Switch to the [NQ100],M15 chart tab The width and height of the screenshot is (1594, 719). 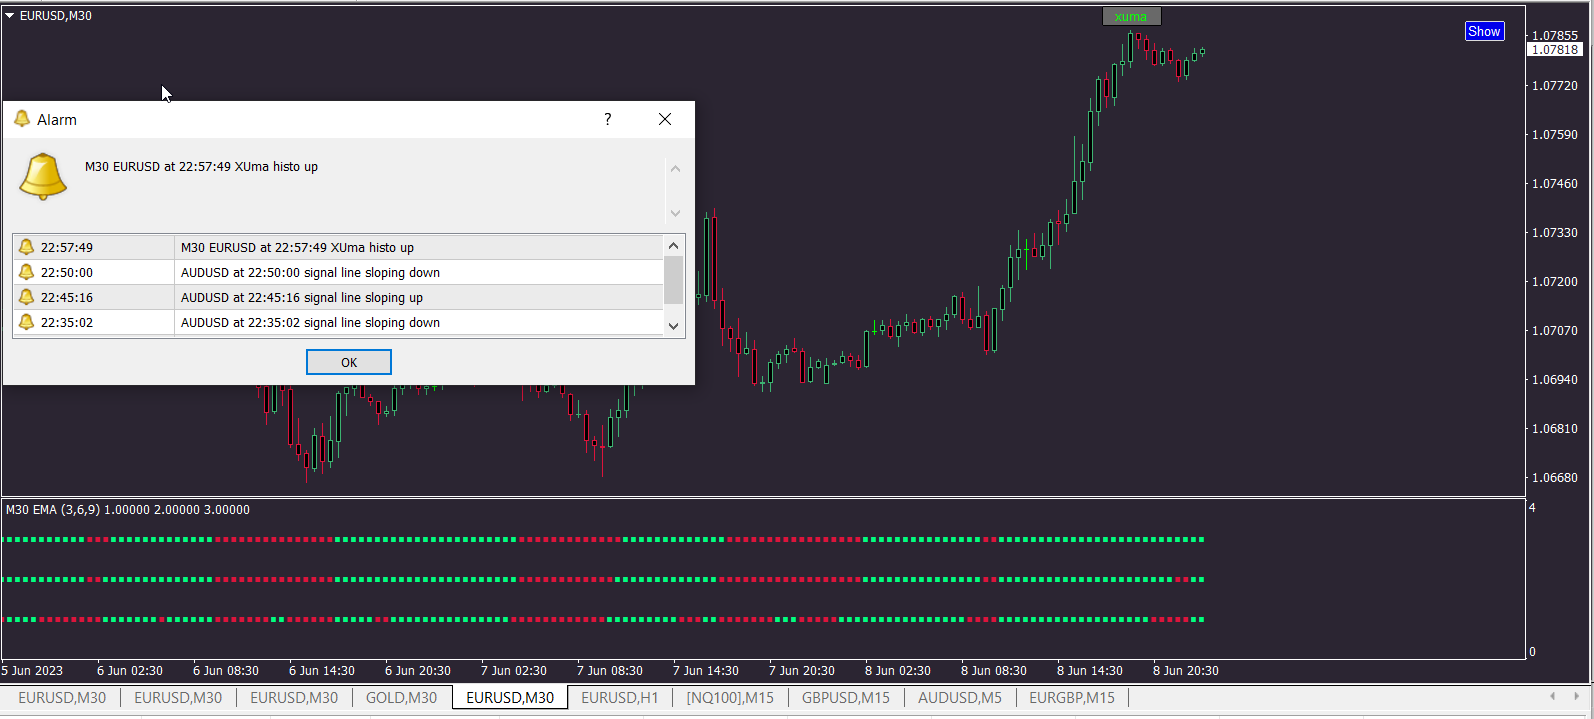(x=730, y=698)
